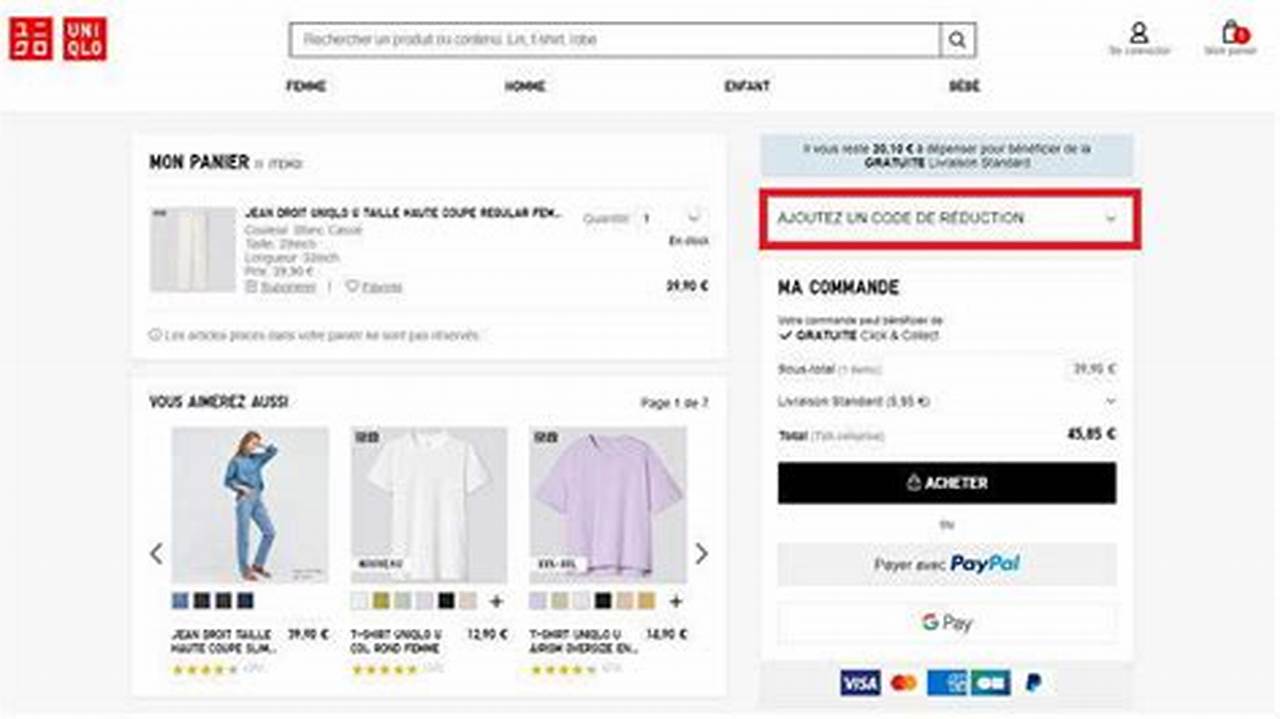The image size is (1280, 719).
Task: Click the search magnifier icon
Action: 957,40
